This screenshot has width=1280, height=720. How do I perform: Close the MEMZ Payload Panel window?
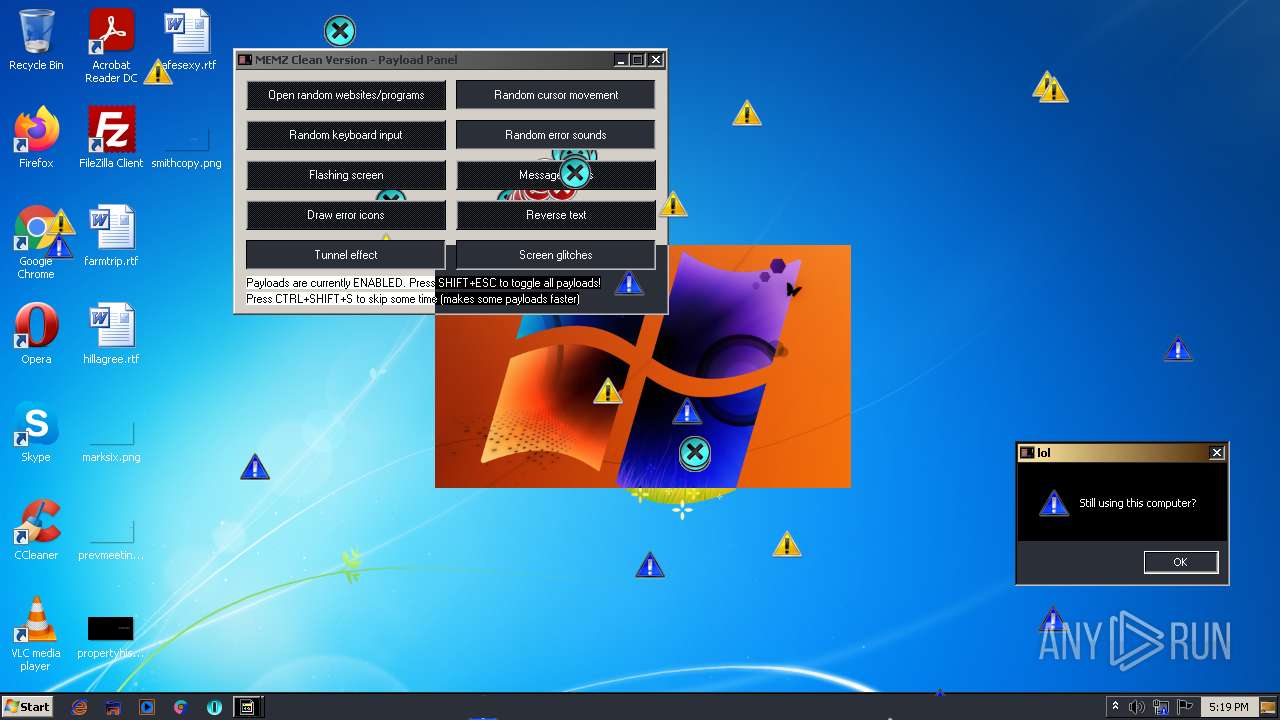656,60
